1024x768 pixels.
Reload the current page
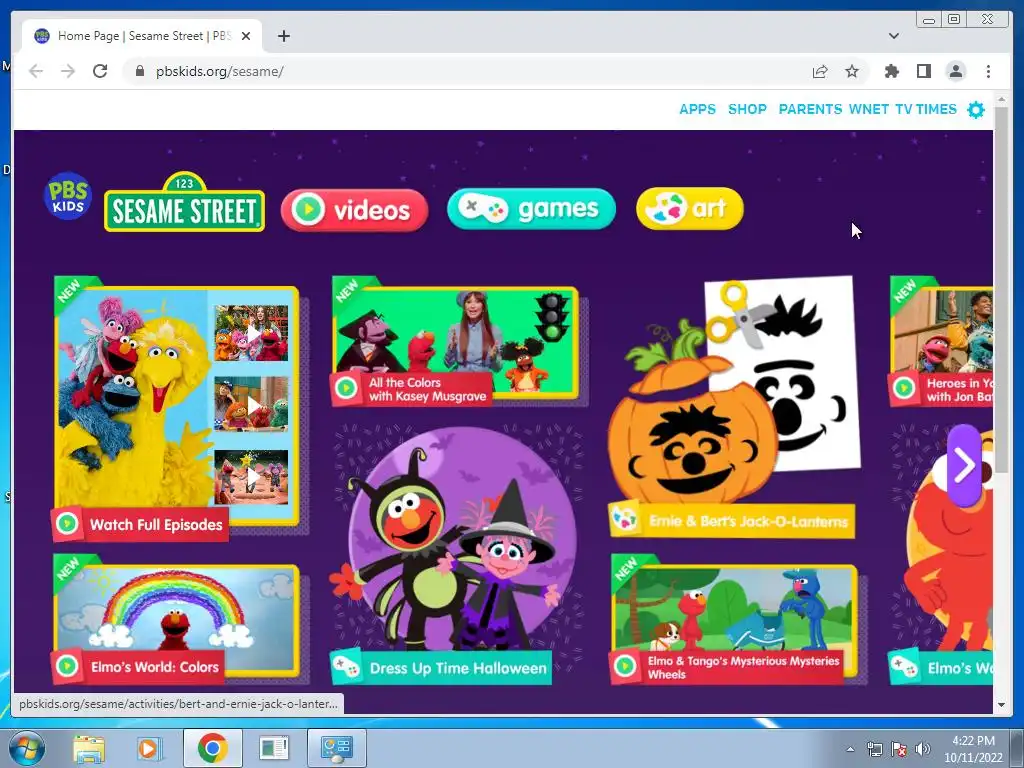100,71
